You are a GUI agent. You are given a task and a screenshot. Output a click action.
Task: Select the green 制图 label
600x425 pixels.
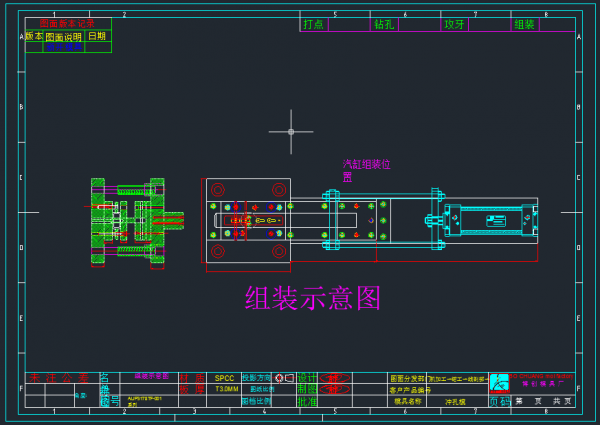307,389
